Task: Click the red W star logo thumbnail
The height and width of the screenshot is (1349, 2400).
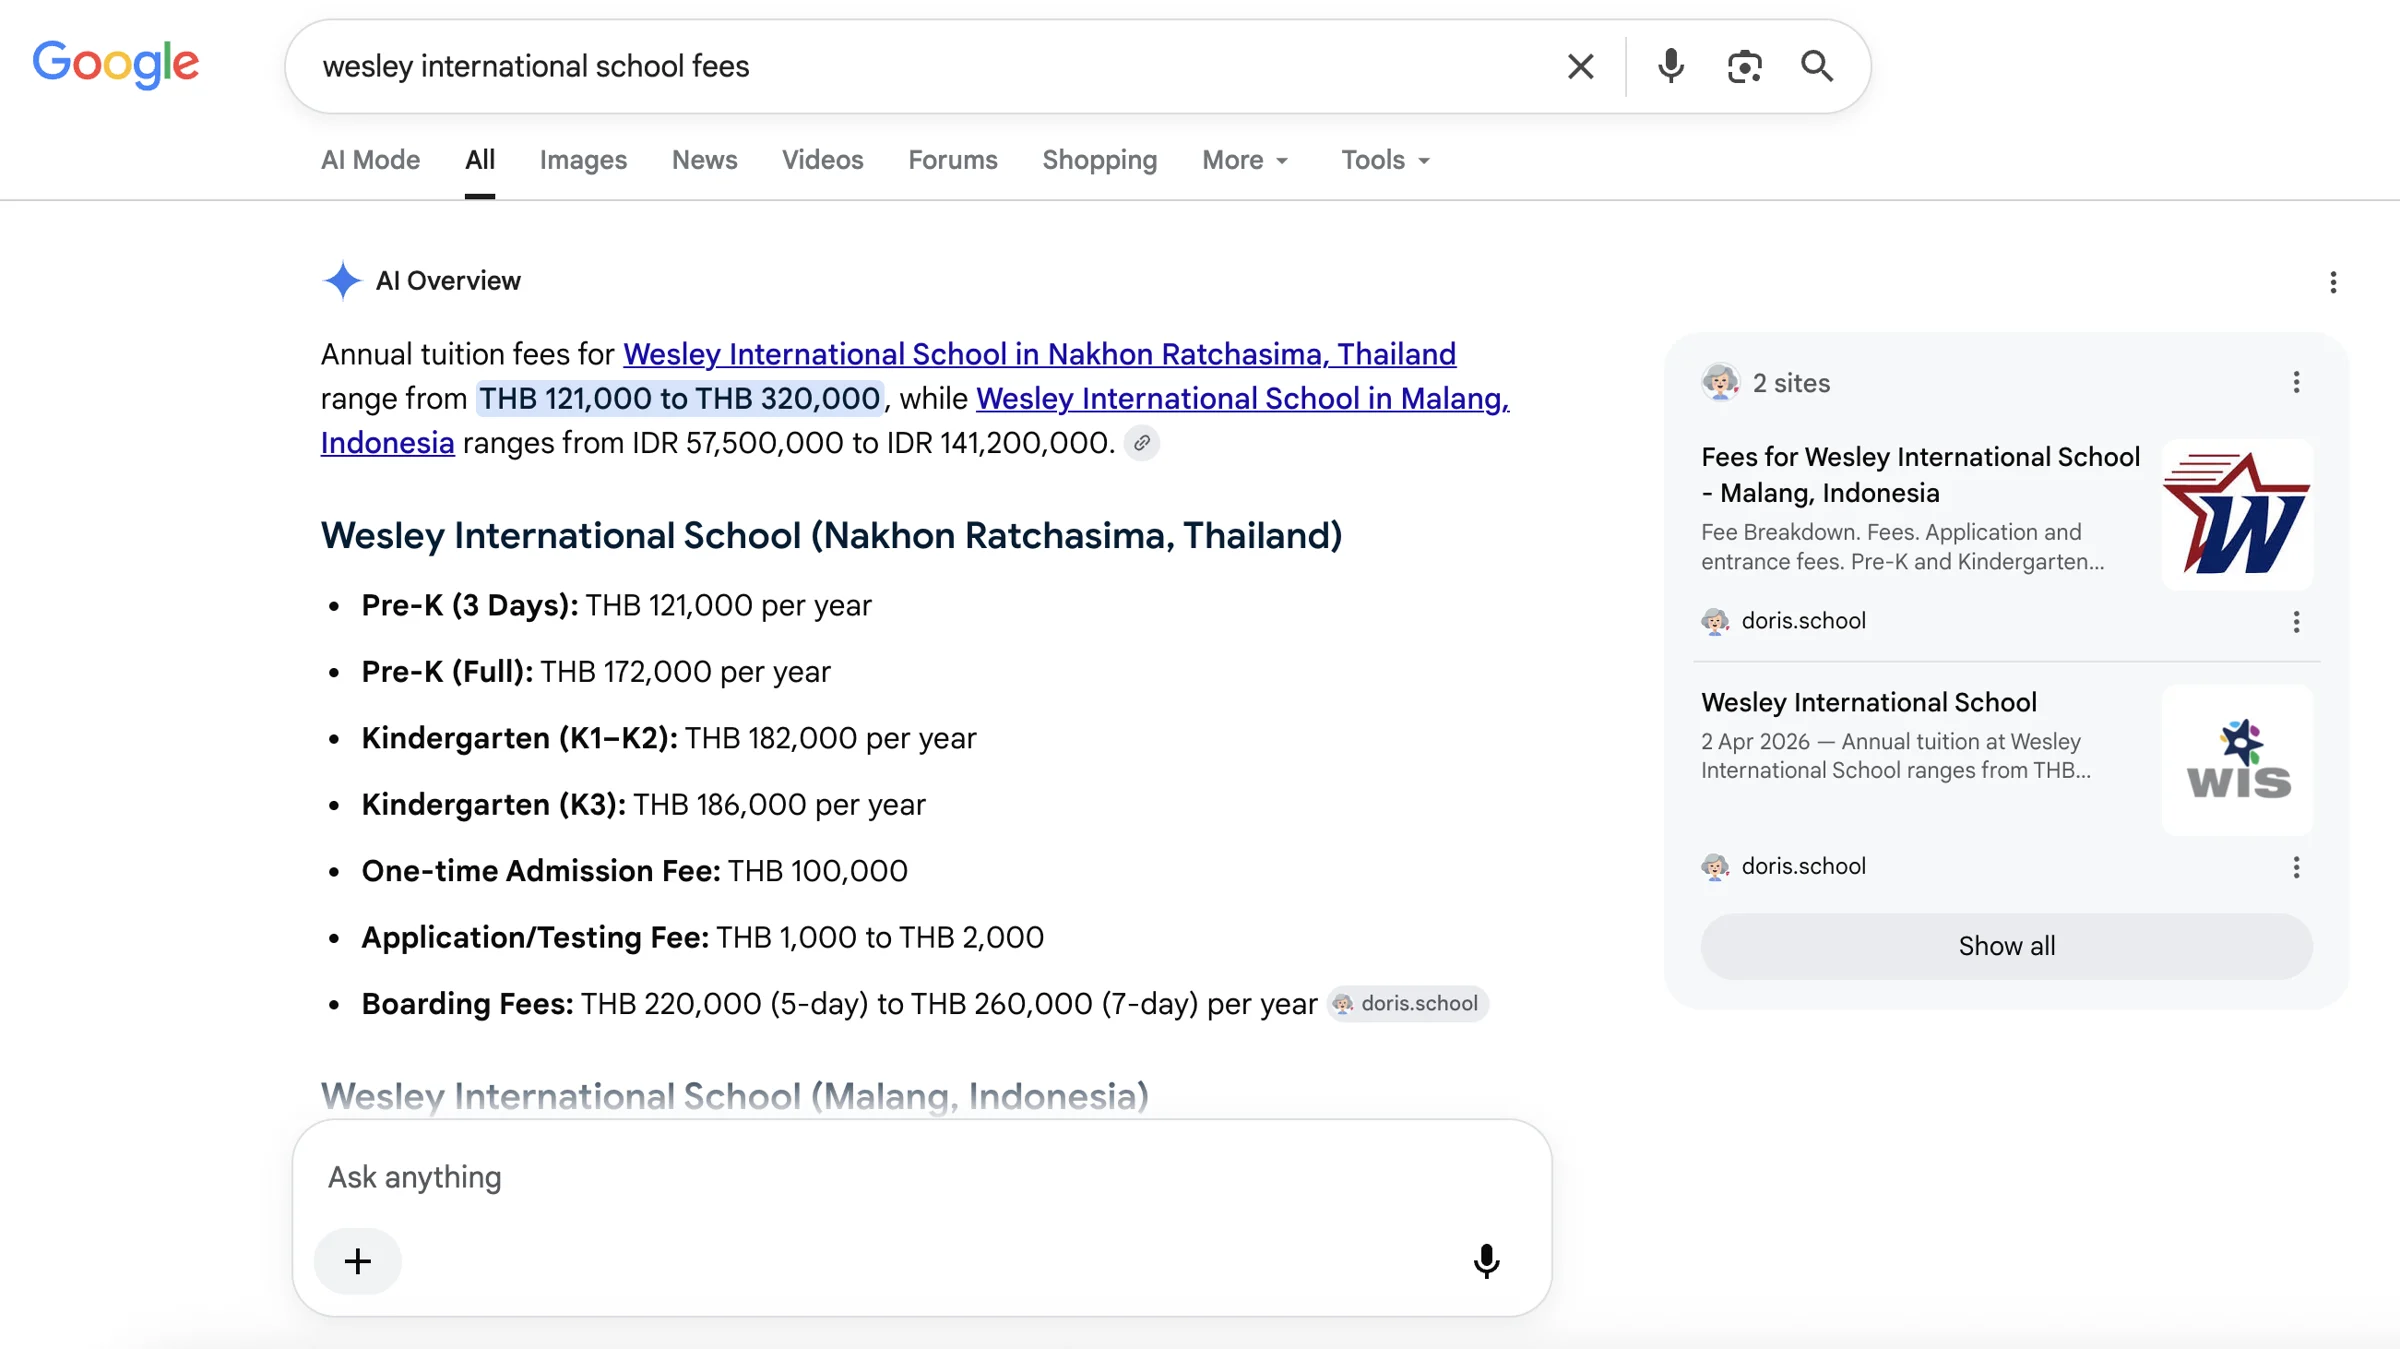Action: [2237, 514]
